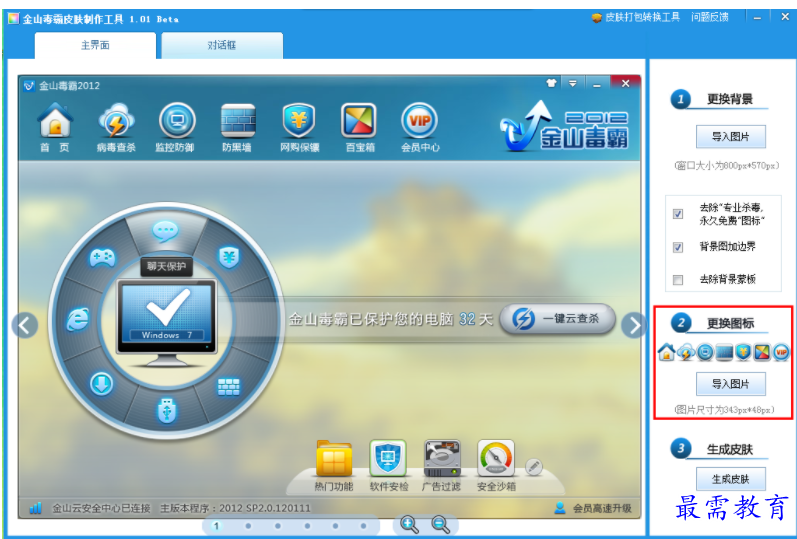
Task: Go to next preview with right arrow
Action: pyautogui.click(x=634, y=326)
